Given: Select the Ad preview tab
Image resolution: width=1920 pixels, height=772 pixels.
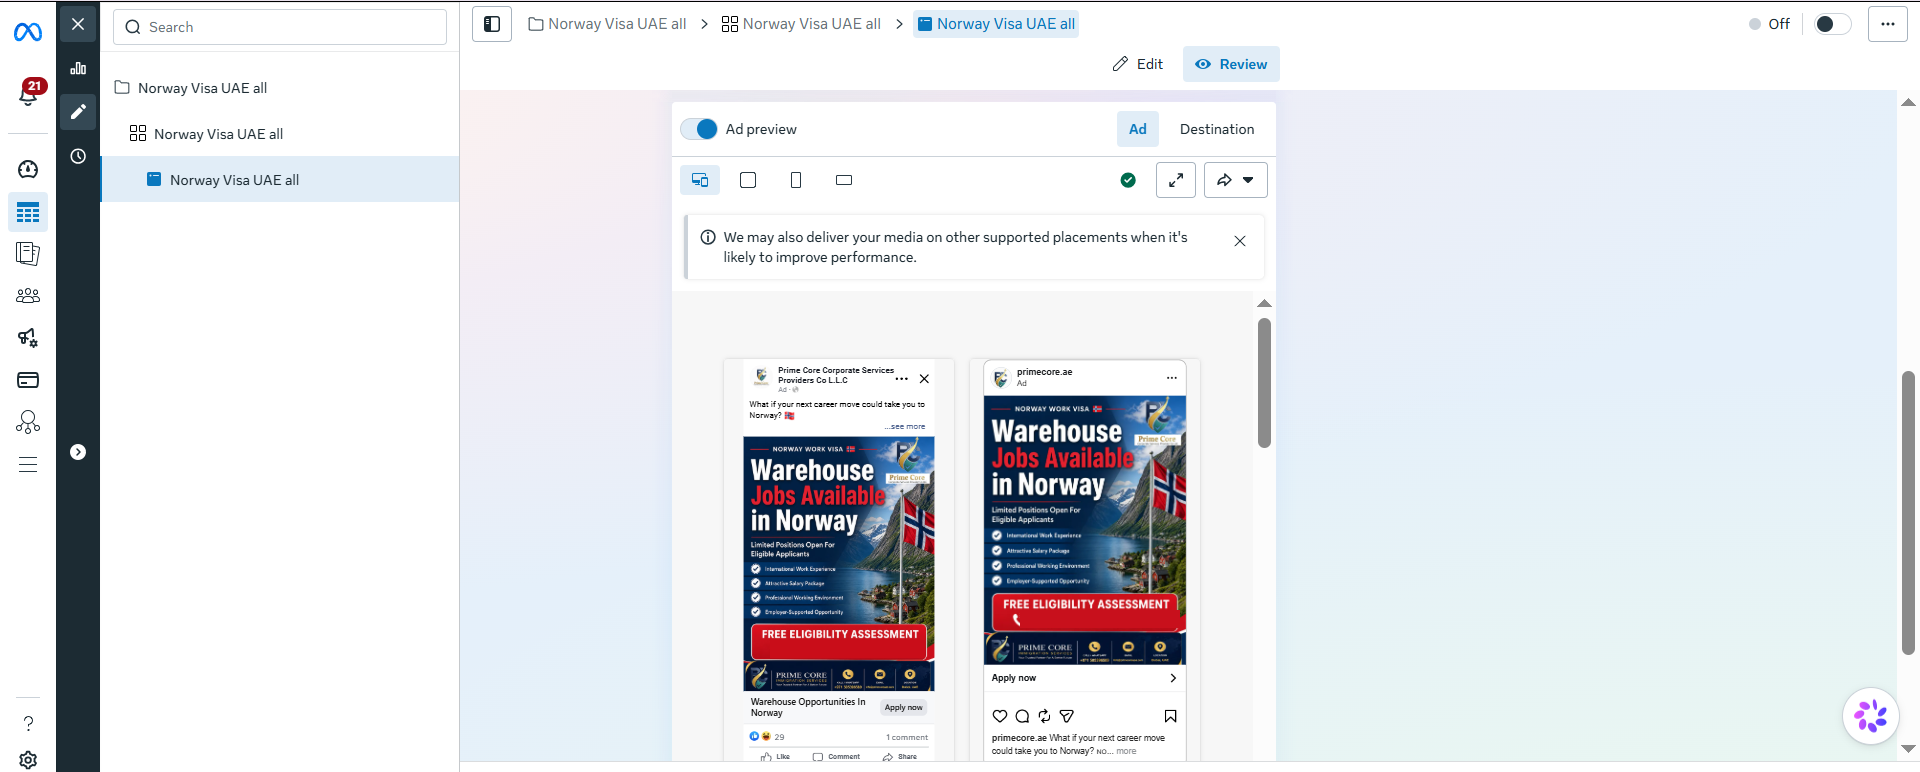Looking at the screenshot, I should click(1138, 129).
